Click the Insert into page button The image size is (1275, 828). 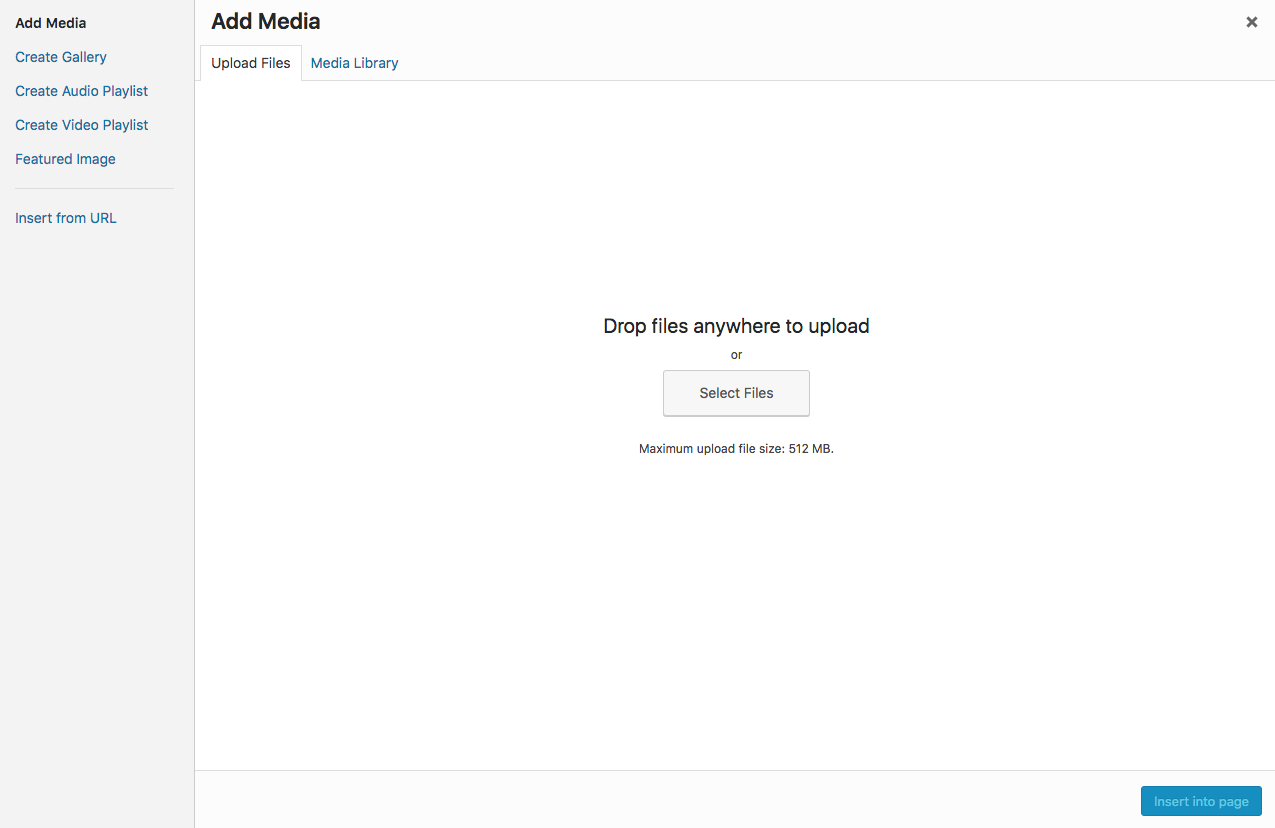(x=1201, y=802)
